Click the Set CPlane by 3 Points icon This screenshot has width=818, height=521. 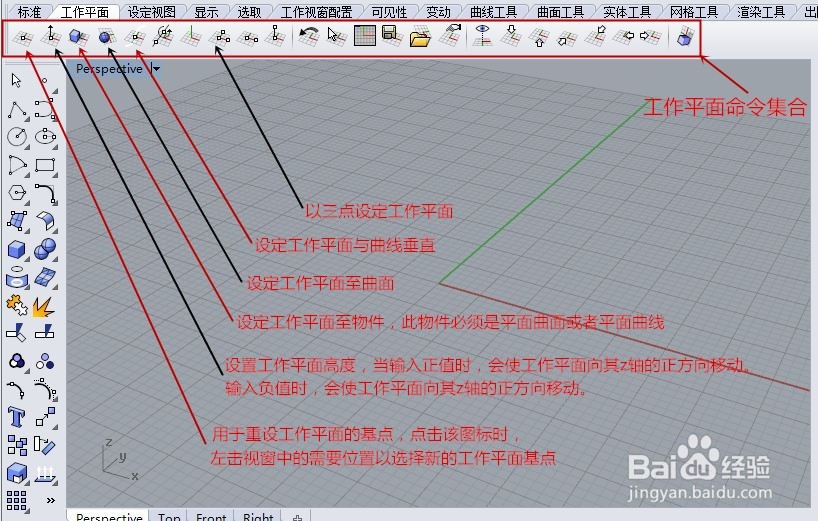(220, 37)
